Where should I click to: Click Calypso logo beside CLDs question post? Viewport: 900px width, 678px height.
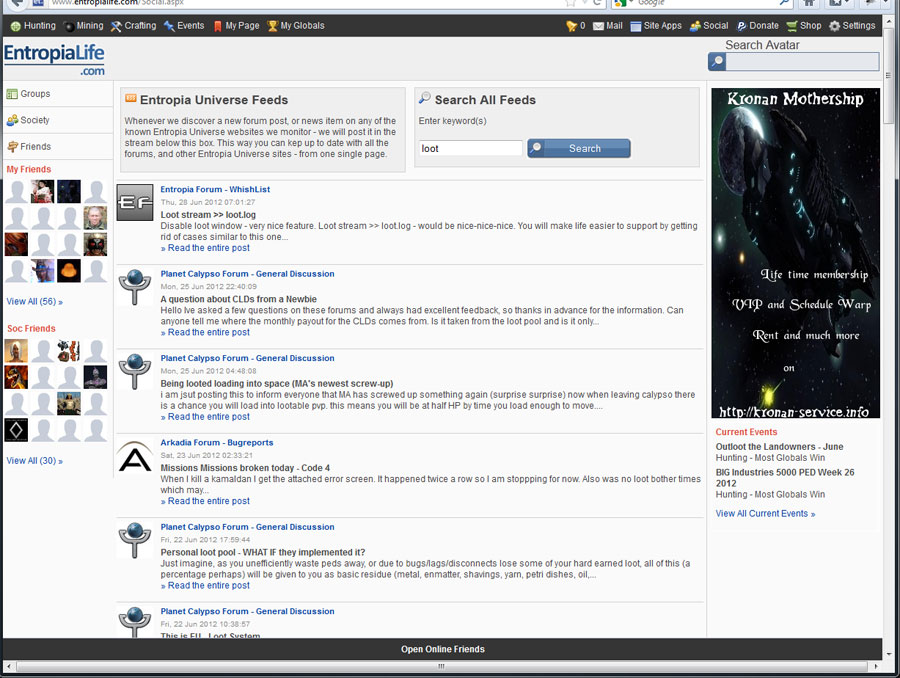coord(135,286)
